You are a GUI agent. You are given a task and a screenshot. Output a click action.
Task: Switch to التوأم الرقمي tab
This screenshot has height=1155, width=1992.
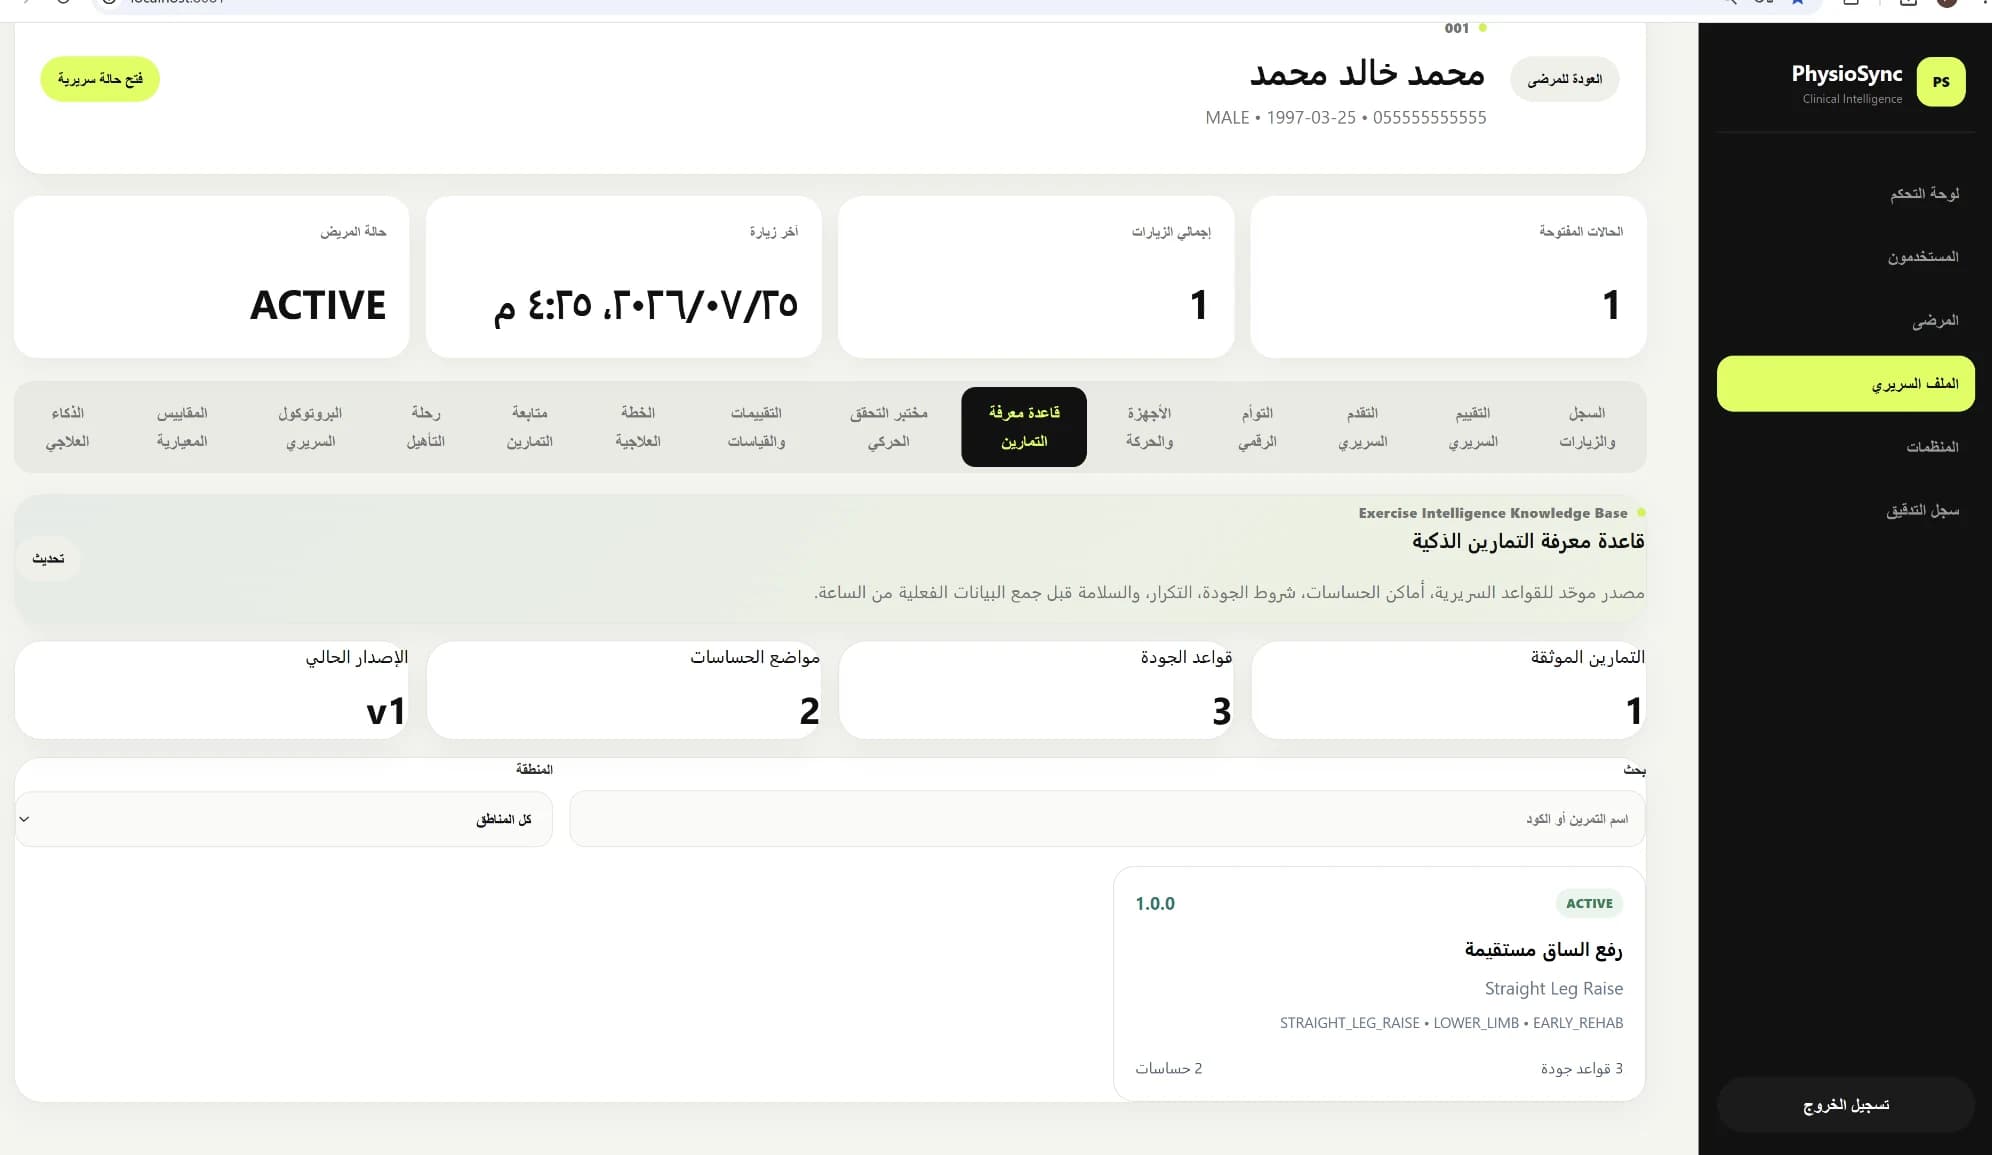tap(1257, 427)
